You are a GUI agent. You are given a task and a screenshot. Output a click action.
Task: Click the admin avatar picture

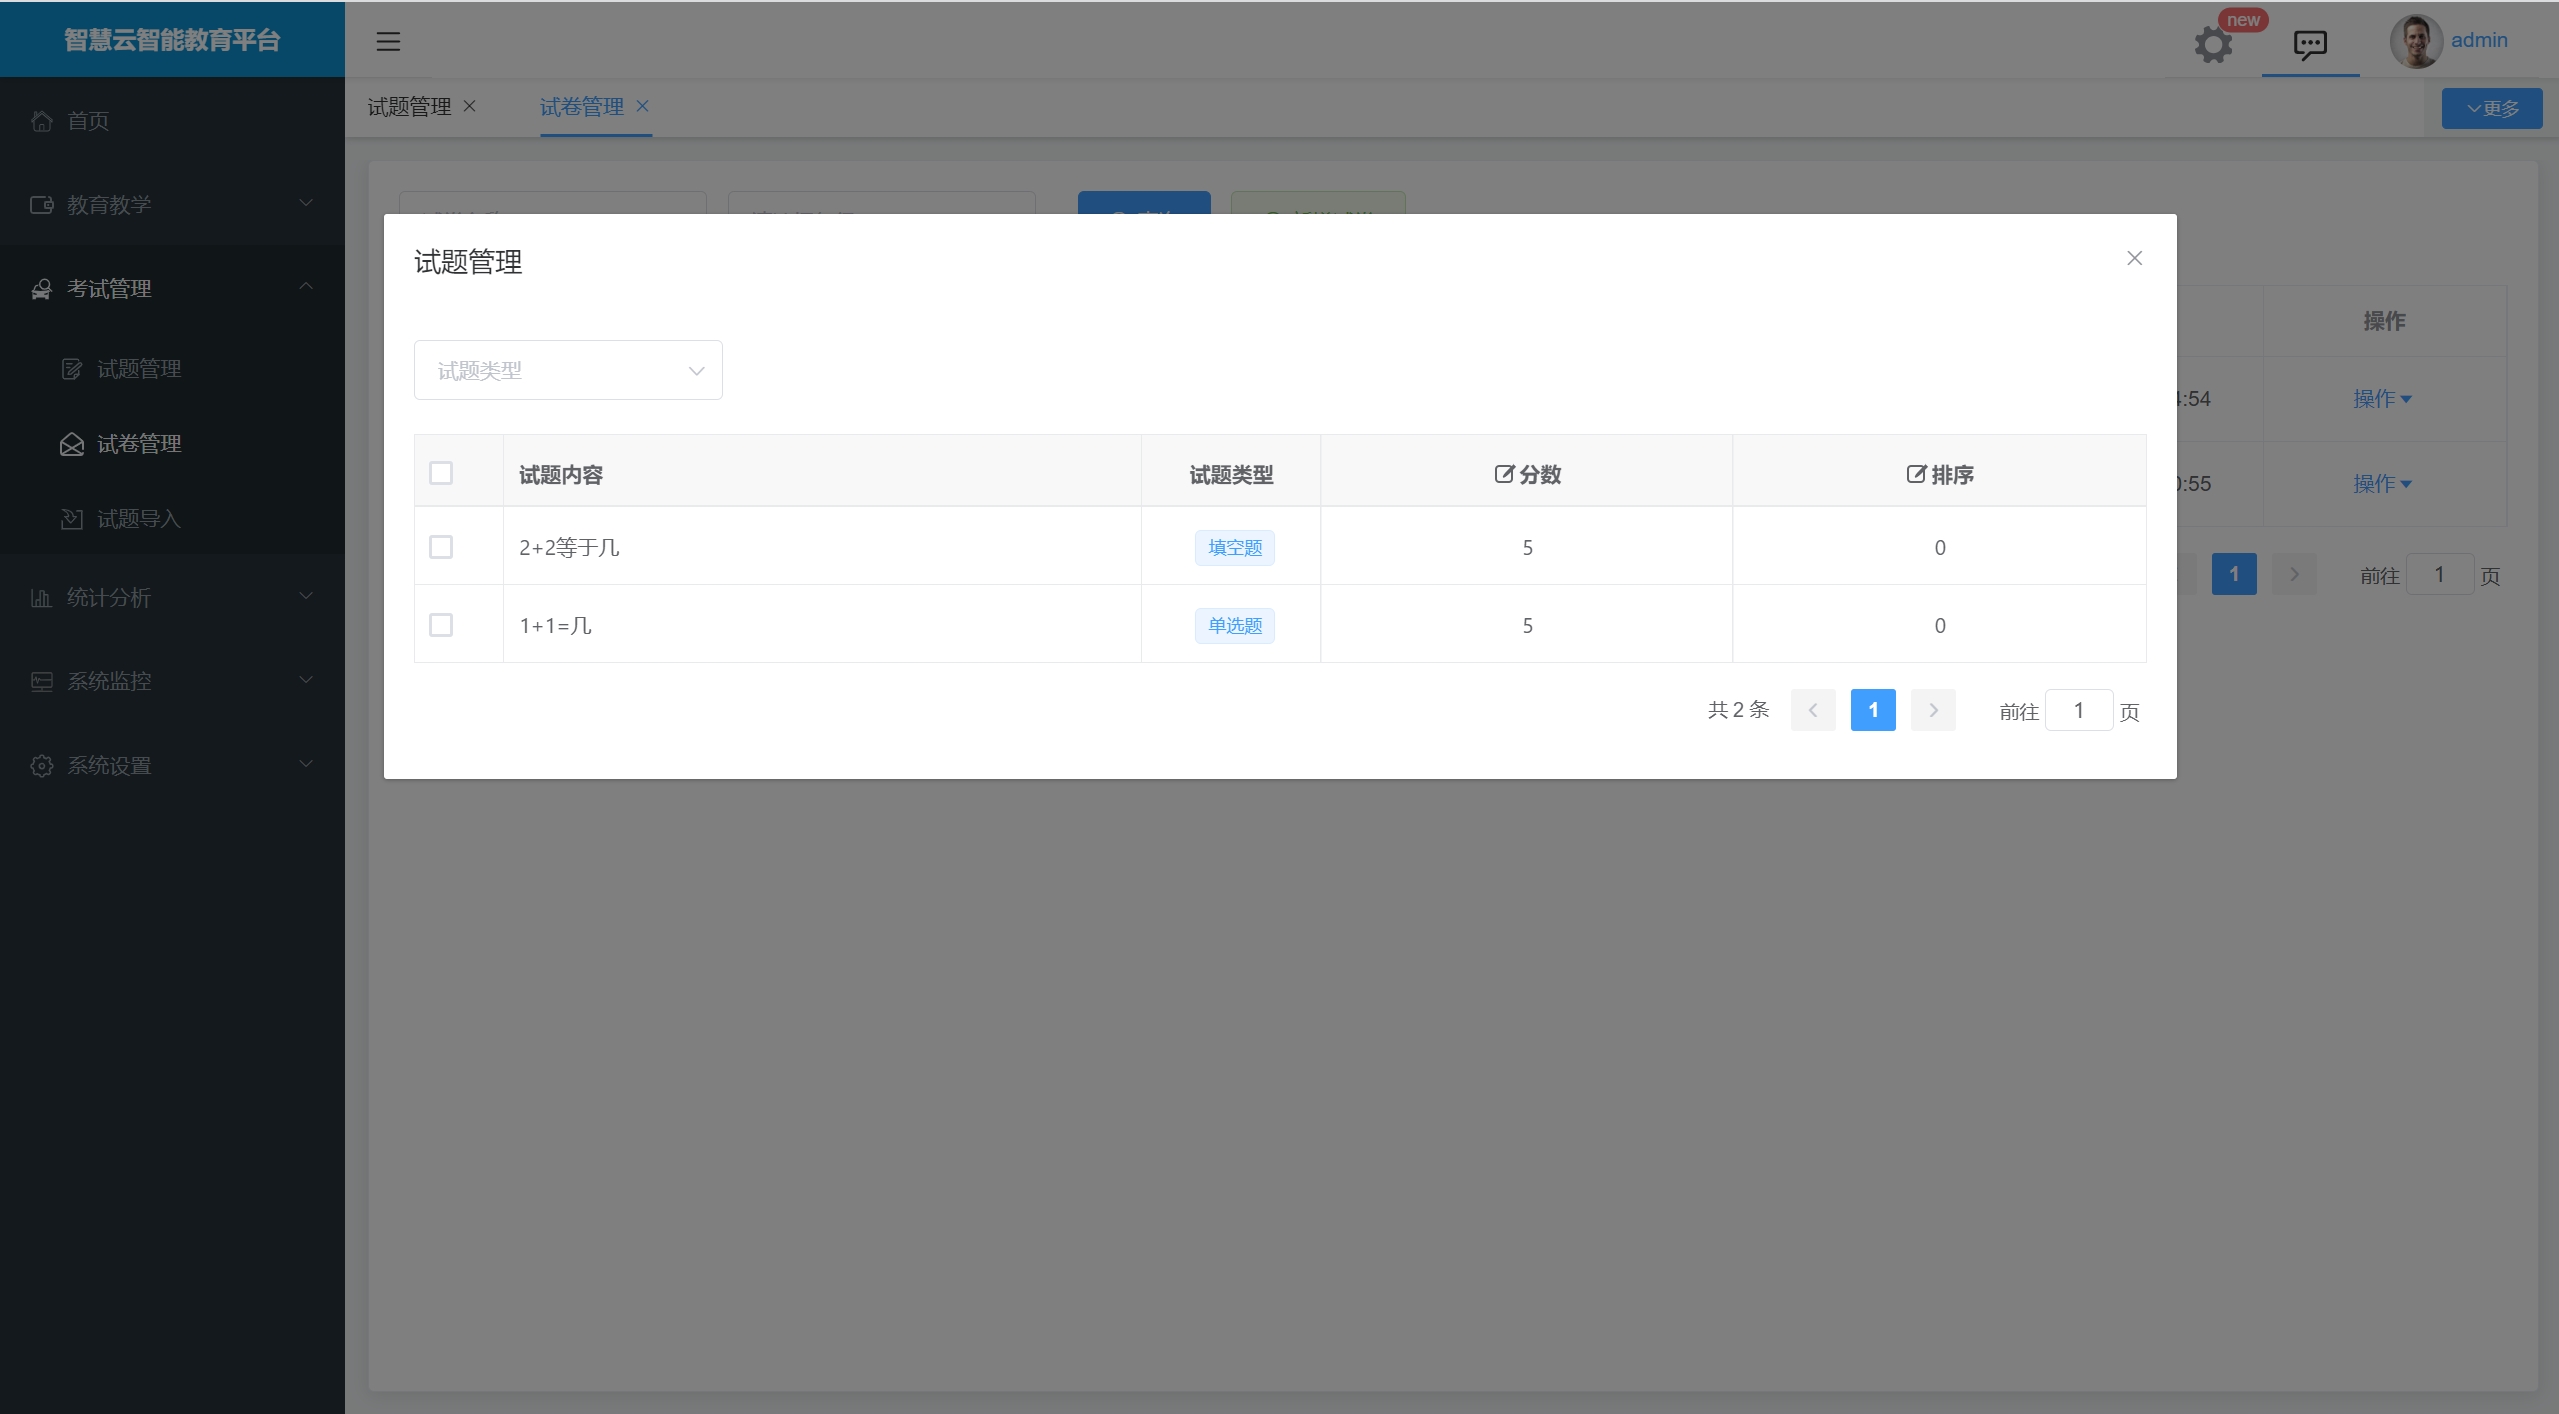pyautogui.click(x=2415, y=41)
